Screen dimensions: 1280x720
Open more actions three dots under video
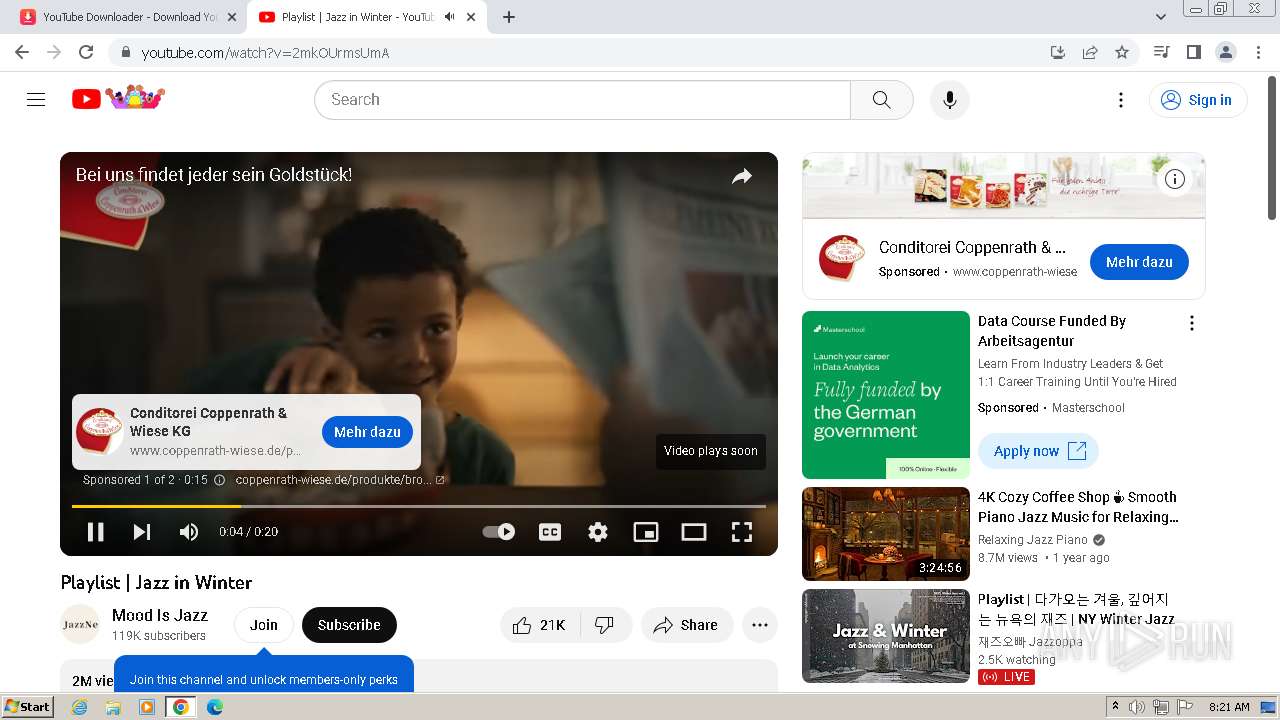click(x=760, y=625)
